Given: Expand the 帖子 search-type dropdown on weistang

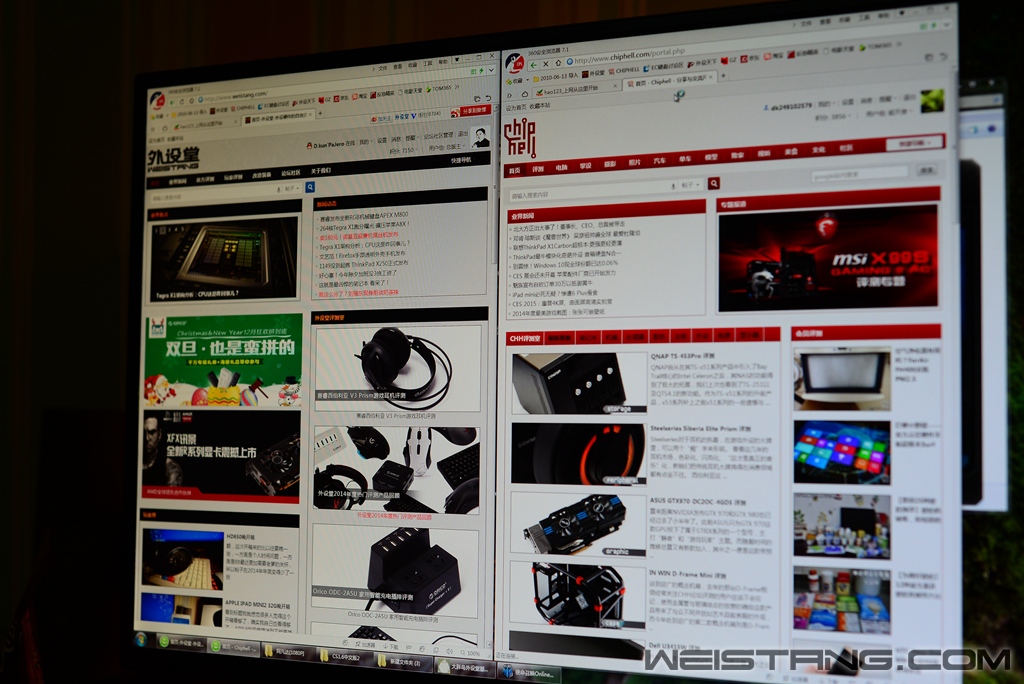Looking at the screenshot, I should point(289,189).
